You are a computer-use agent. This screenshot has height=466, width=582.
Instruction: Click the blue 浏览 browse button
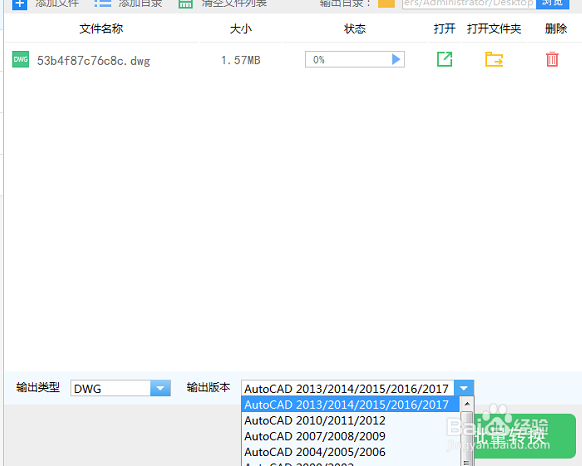[552, 4]
